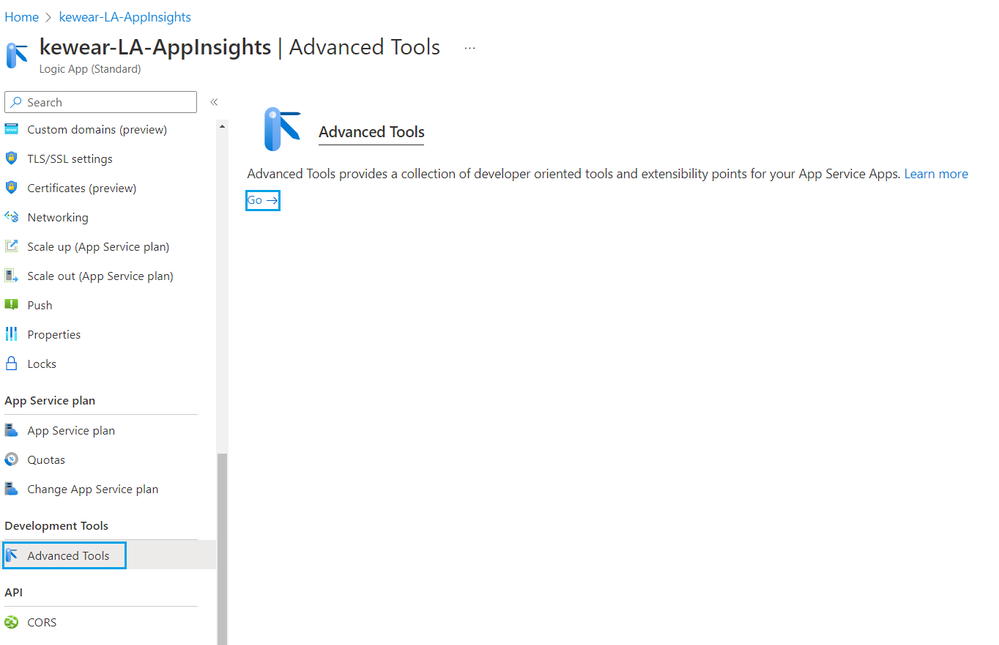999x645 pixels.
Task: Click the TLS/SSL settings shield icon
Action: (11, 158)
